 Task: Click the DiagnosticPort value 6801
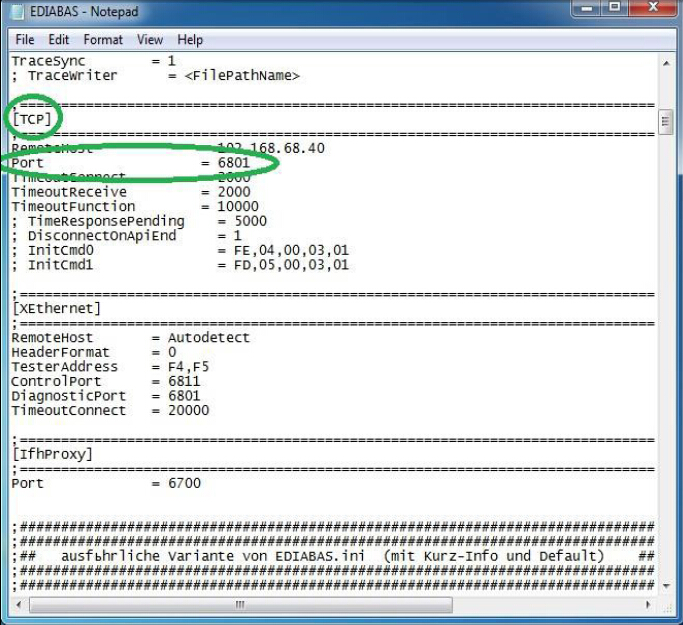184,395
